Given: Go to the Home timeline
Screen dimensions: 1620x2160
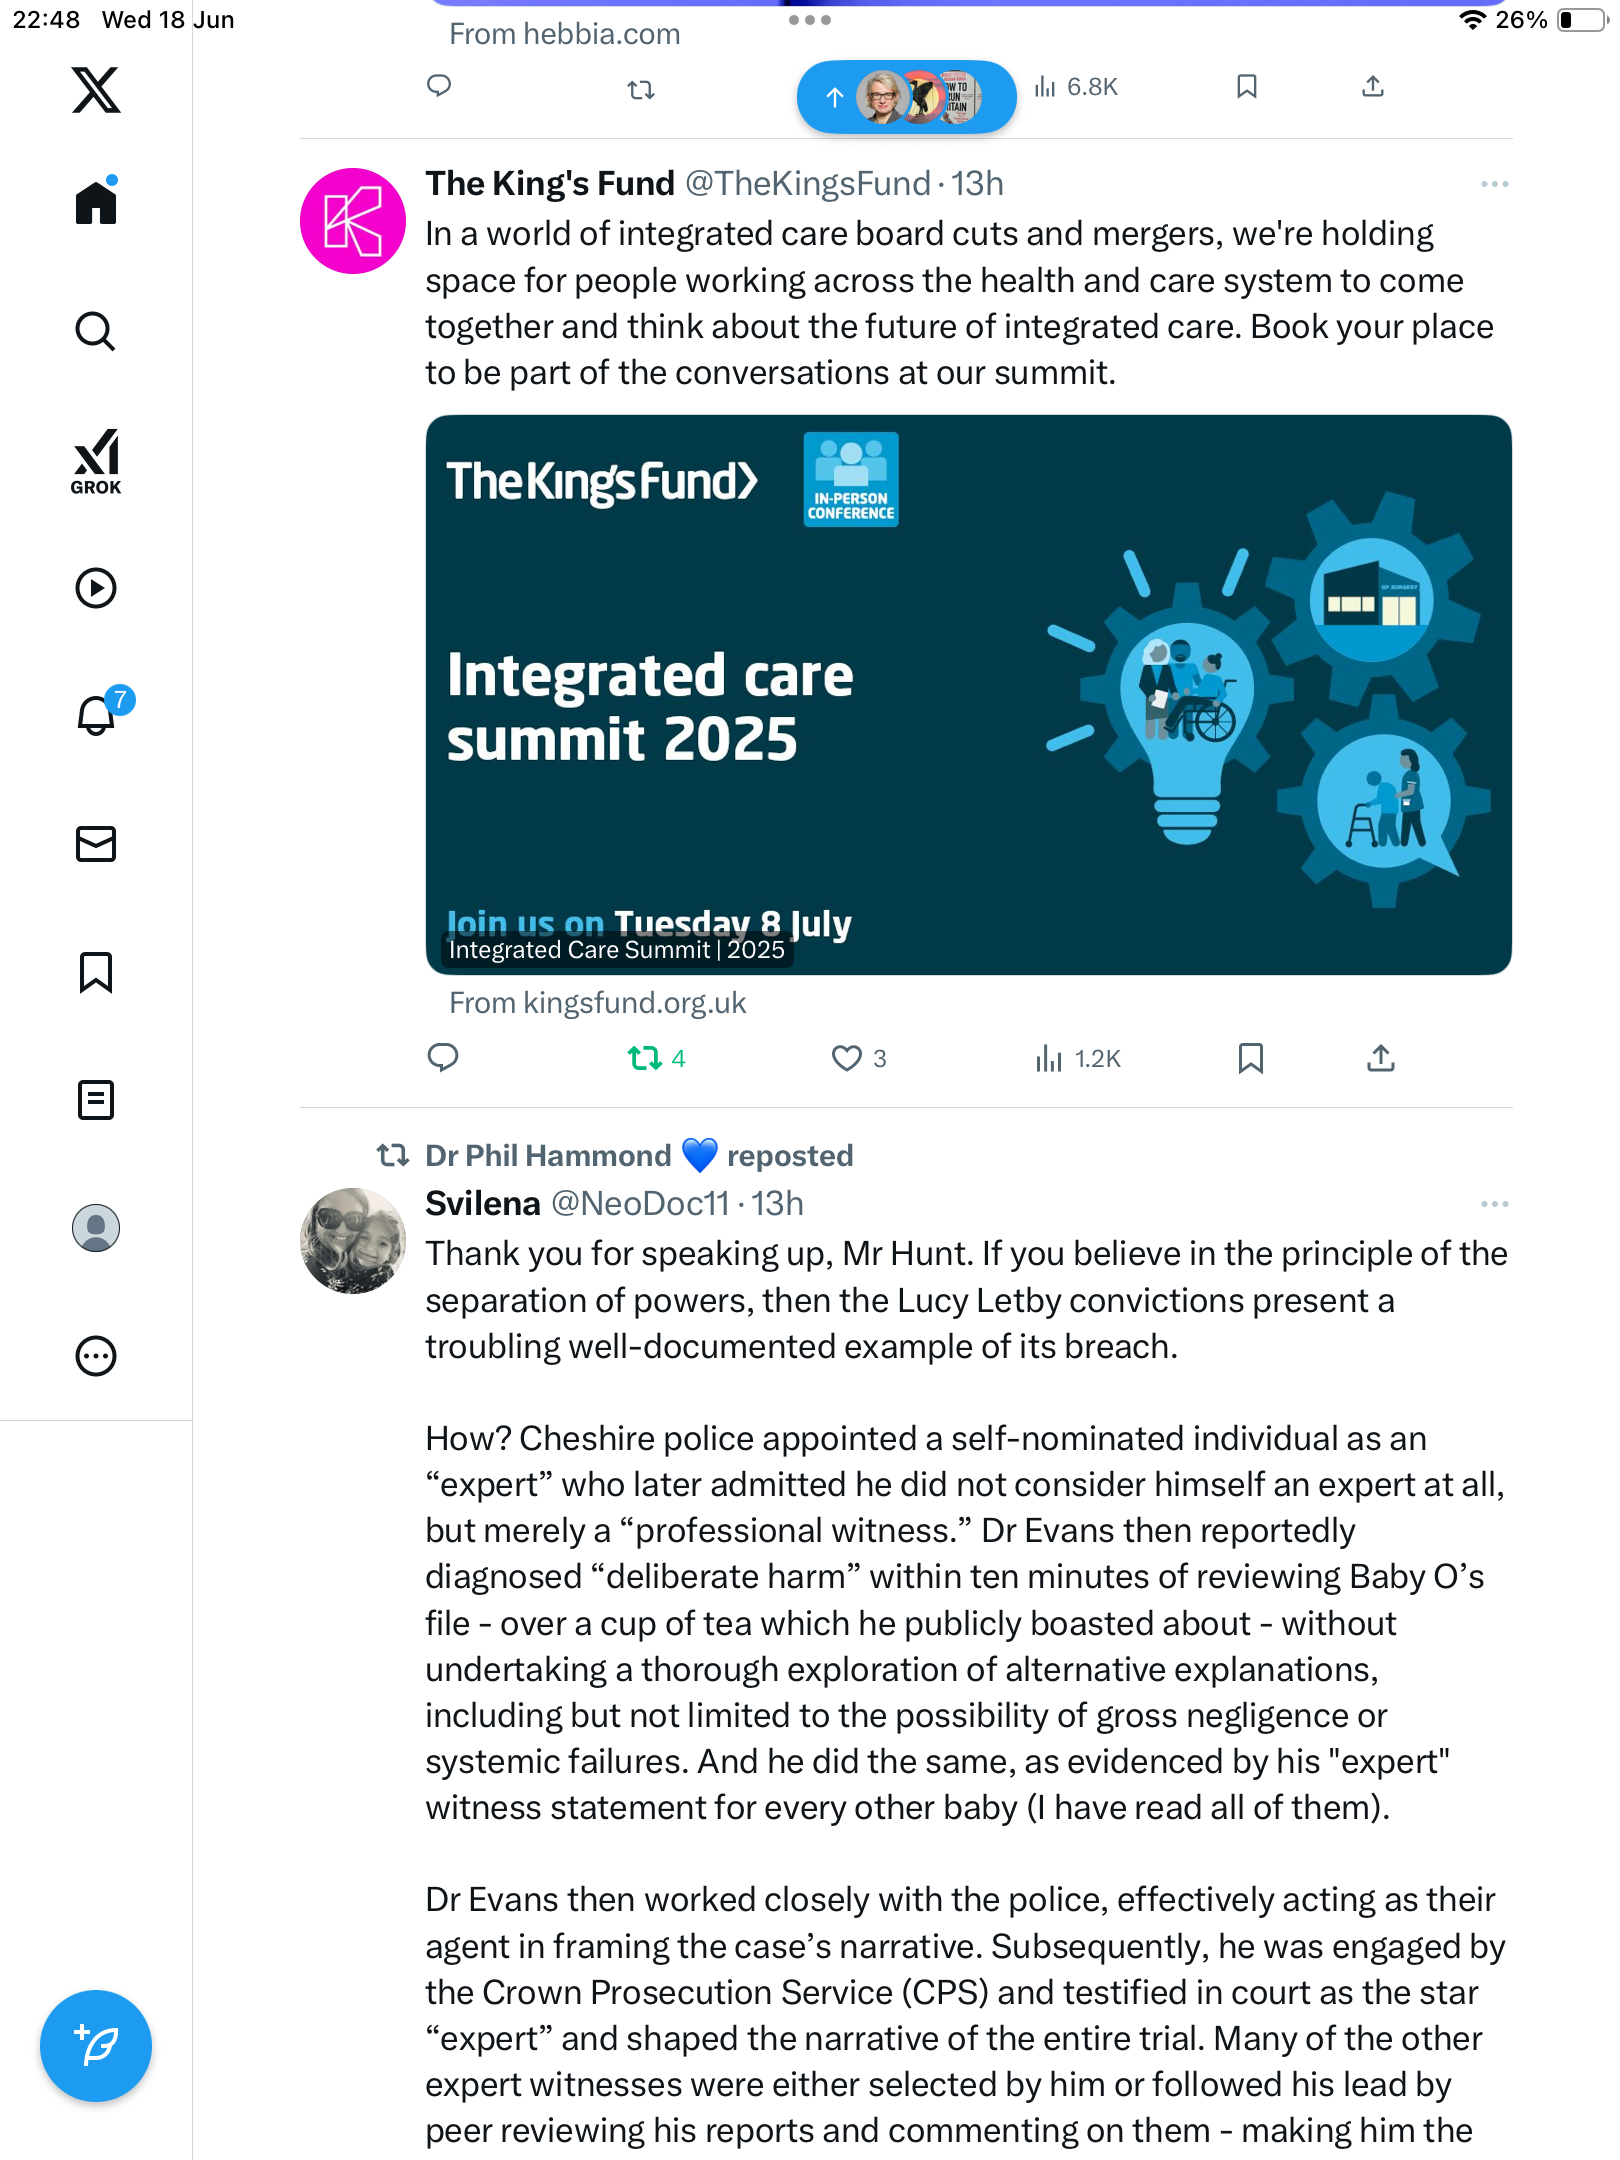Looking at the screenshot, I should 96,202.
